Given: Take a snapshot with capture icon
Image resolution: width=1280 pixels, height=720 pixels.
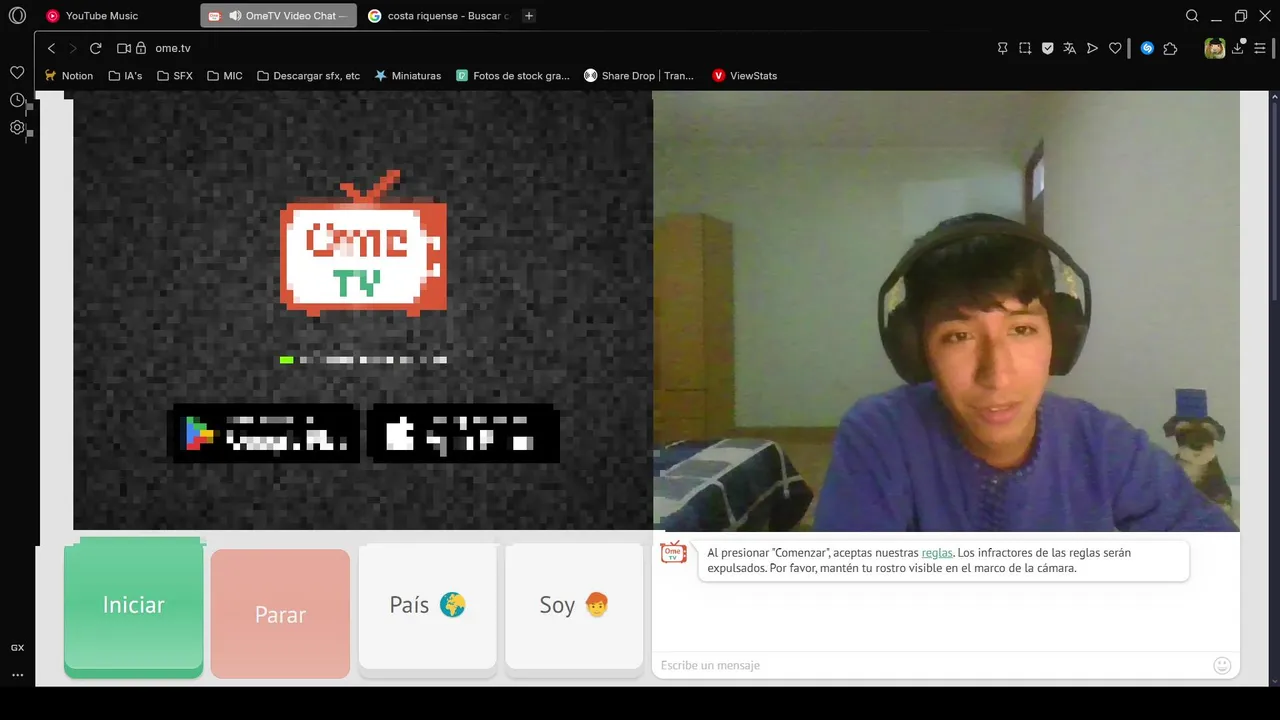Looking at the screenshot, I should [1025, 48].
